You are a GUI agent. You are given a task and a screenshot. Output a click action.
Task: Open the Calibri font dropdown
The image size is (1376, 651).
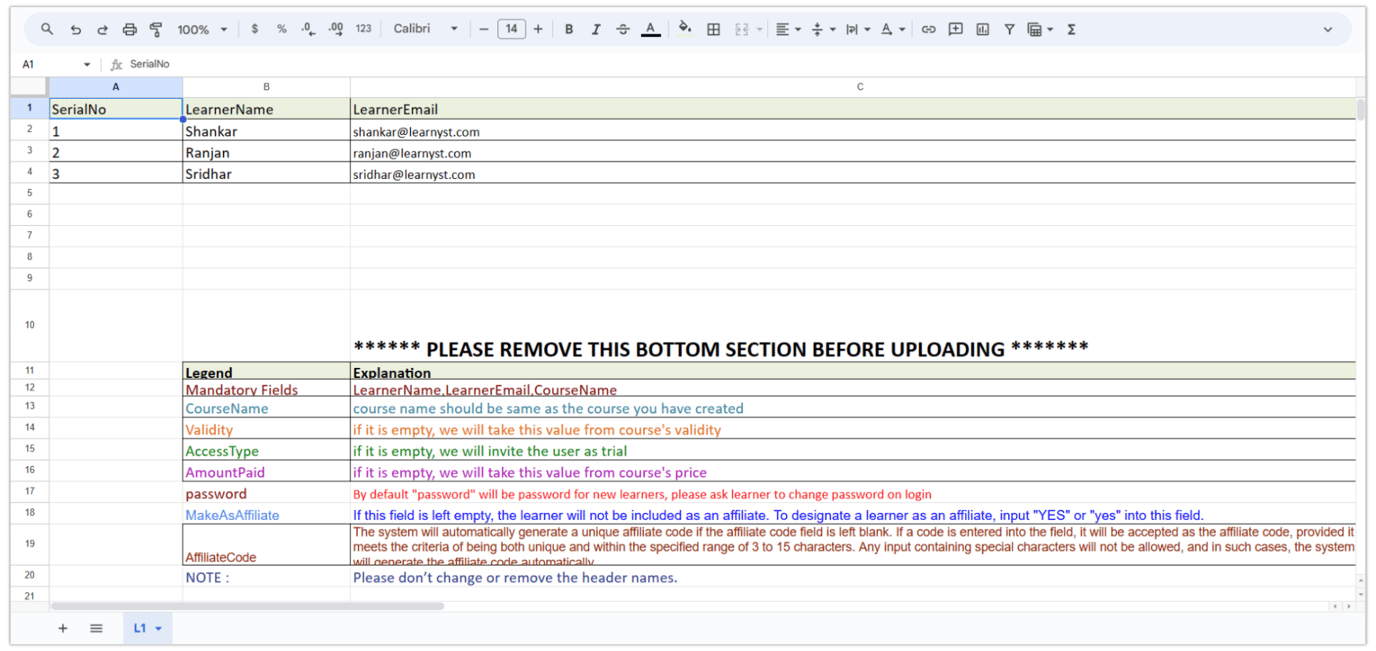(425, 29)
